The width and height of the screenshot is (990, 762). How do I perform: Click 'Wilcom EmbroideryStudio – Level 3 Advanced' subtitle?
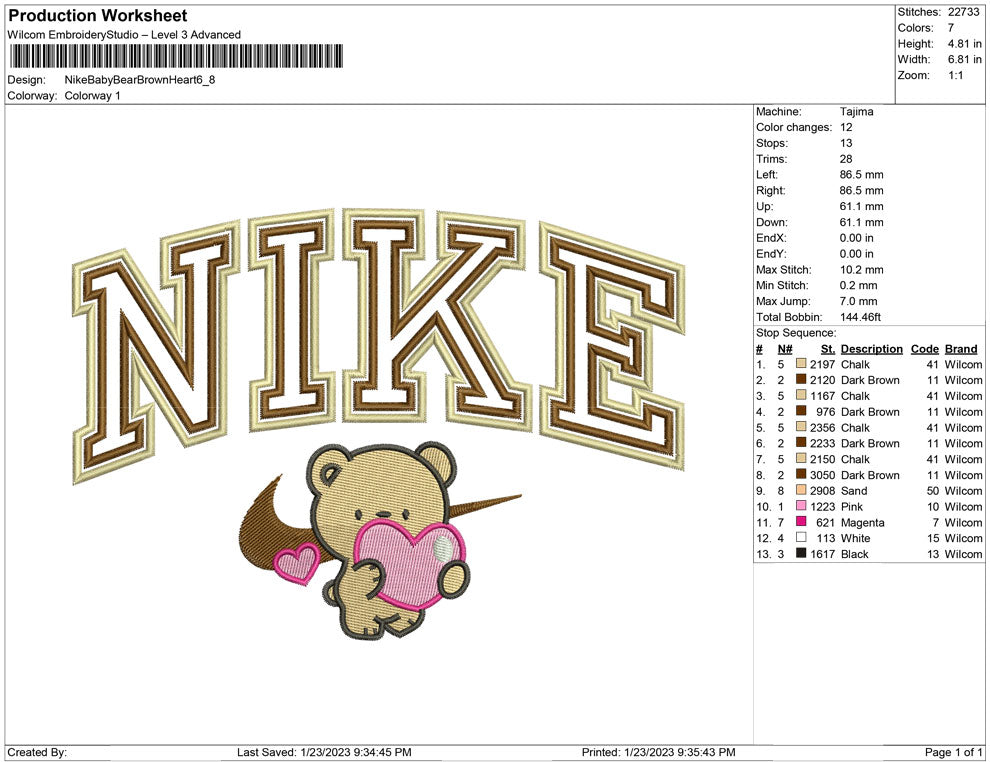tap(124, 35)
